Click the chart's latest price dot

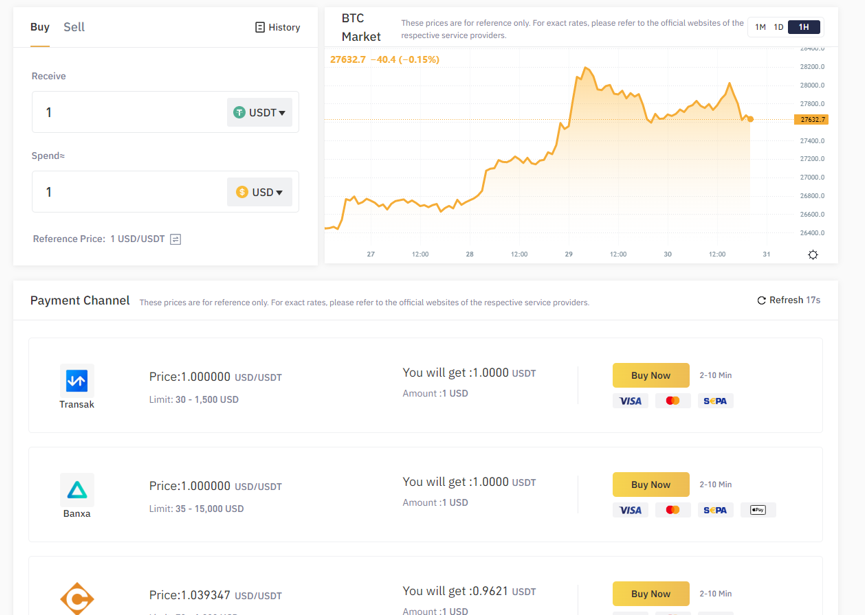coord(750,119)
